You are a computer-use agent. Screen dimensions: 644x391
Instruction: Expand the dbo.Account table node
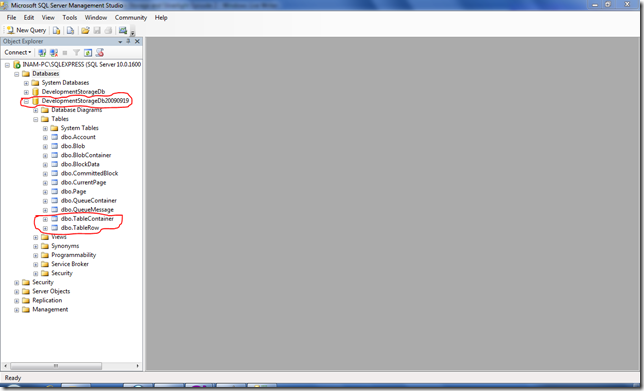[45, 138]
